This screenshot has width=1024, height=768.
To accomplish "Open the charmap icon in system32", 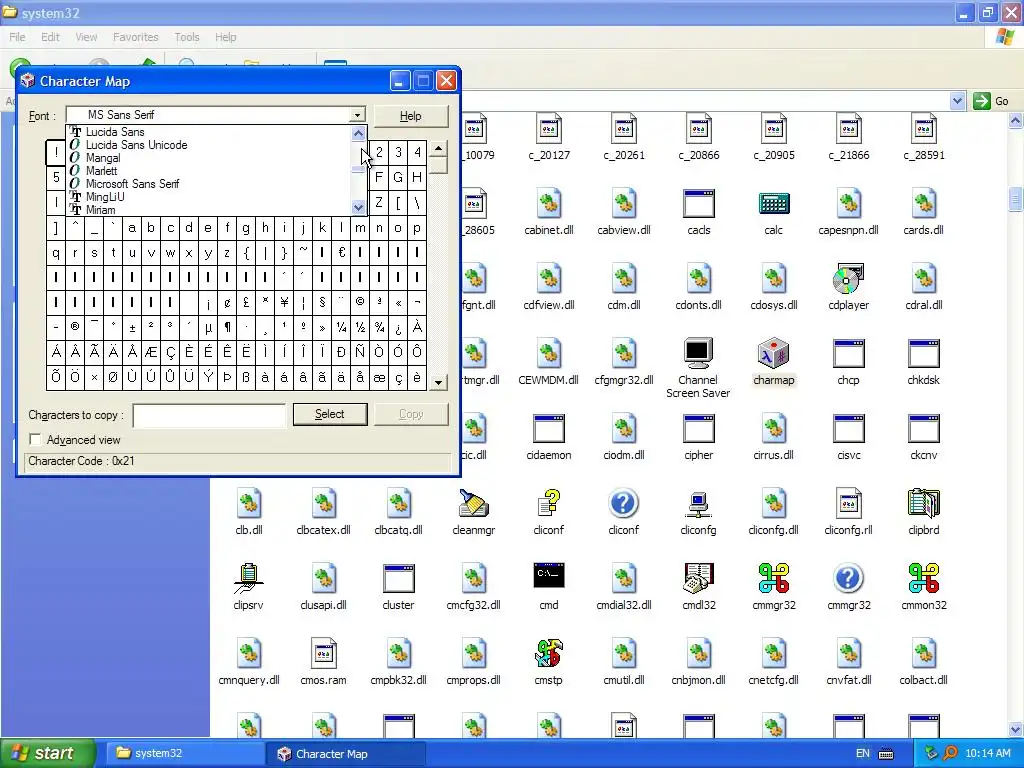I will pos(773,353).
